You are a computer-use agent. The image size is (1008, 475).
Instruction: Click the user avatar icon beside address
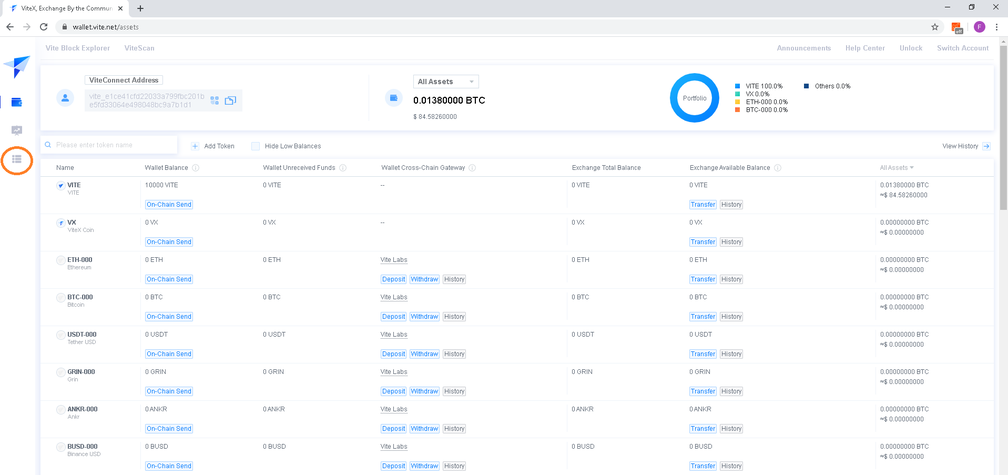[x=64, y=98]
